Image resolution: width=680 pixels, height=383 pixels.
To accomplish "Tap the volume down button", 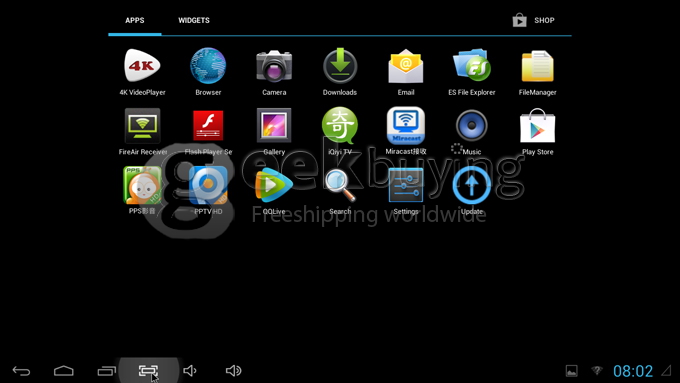I will pos(190,371).
